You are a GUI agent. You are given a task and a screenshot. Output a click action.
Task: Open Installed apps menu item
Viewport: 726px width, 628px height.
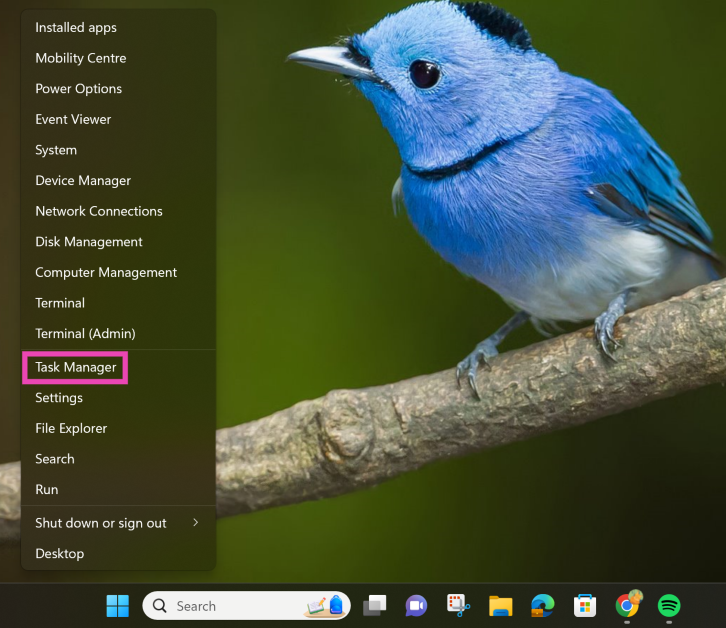76,27
